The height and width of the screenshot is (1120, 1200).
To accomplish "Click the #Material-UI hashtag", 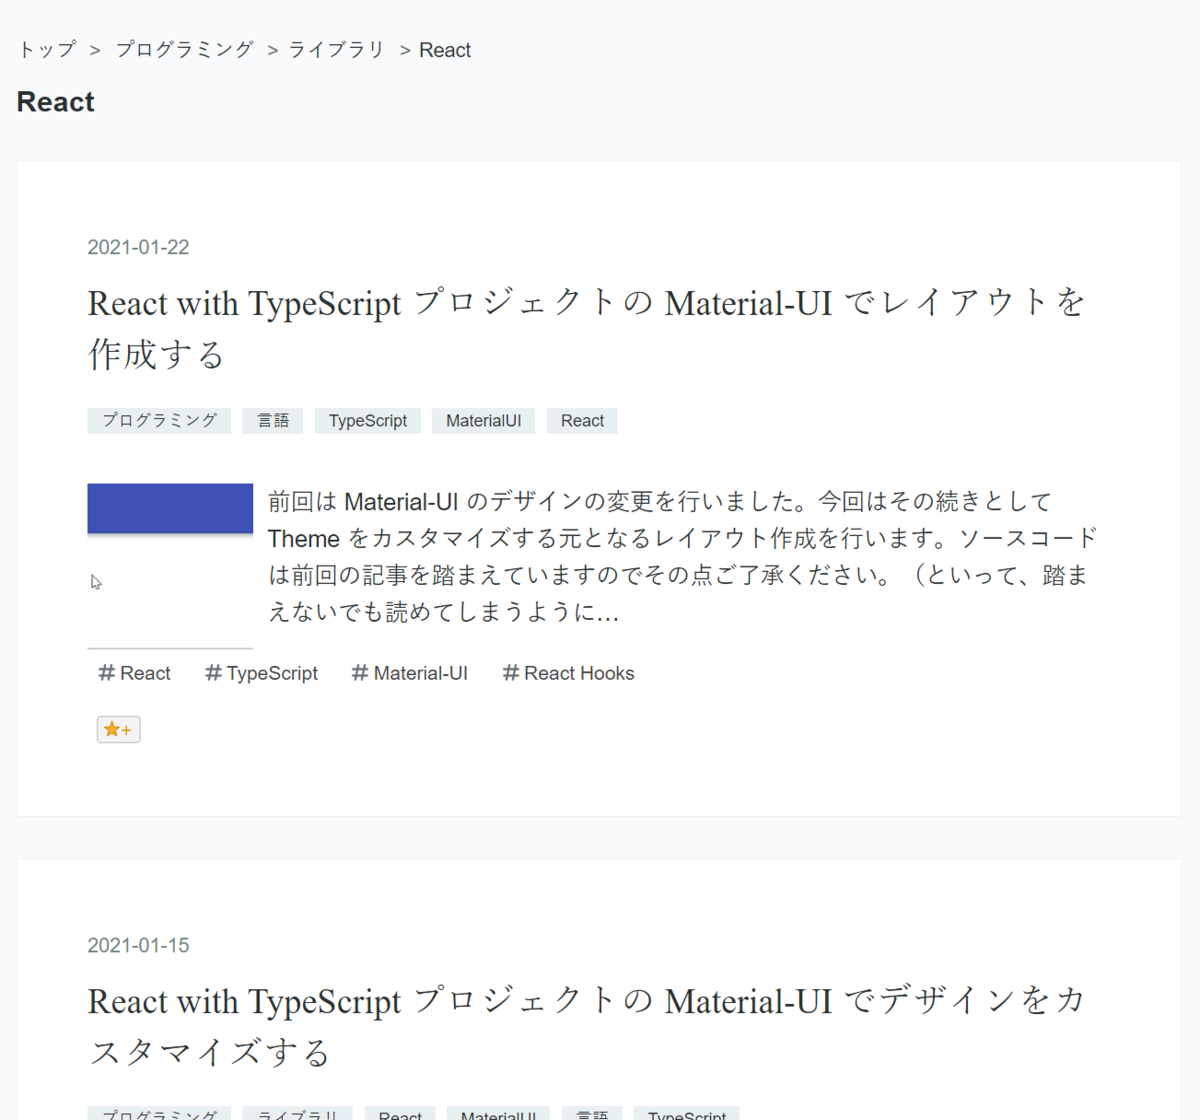I will [410, 673].
